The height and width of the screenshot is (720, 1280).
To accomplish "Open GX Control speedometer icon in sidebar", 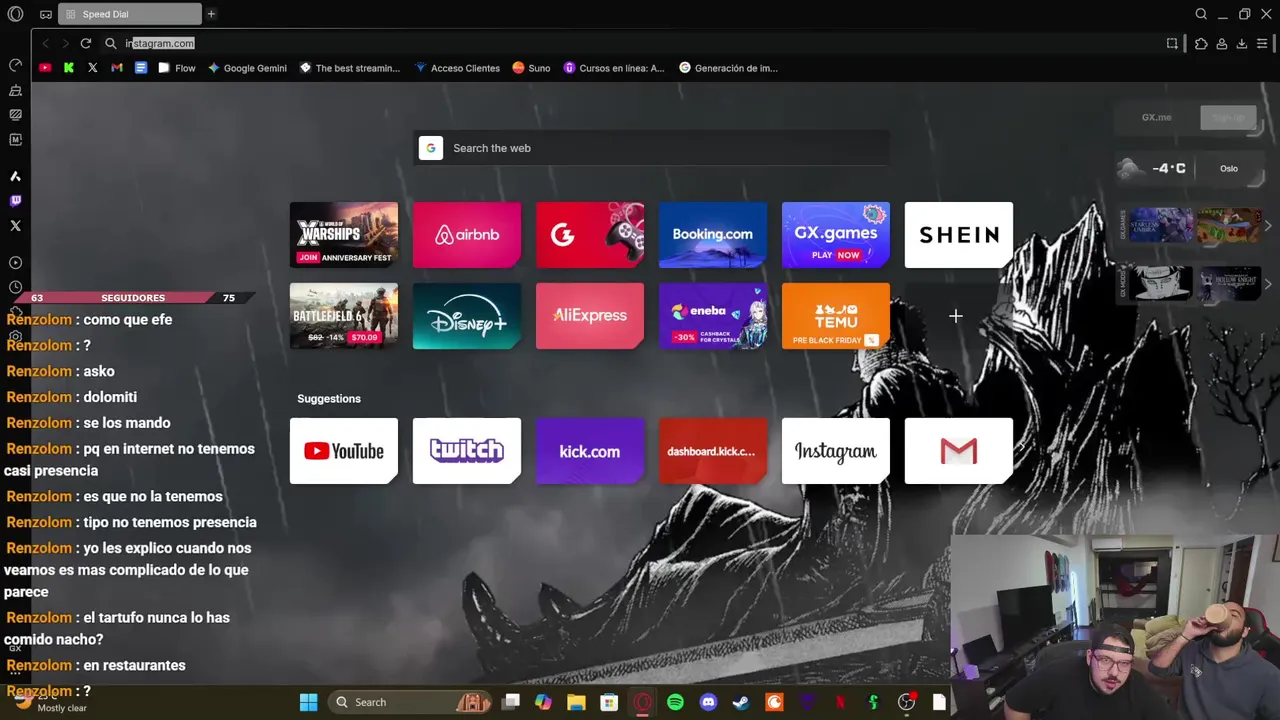I will point(15,65).
